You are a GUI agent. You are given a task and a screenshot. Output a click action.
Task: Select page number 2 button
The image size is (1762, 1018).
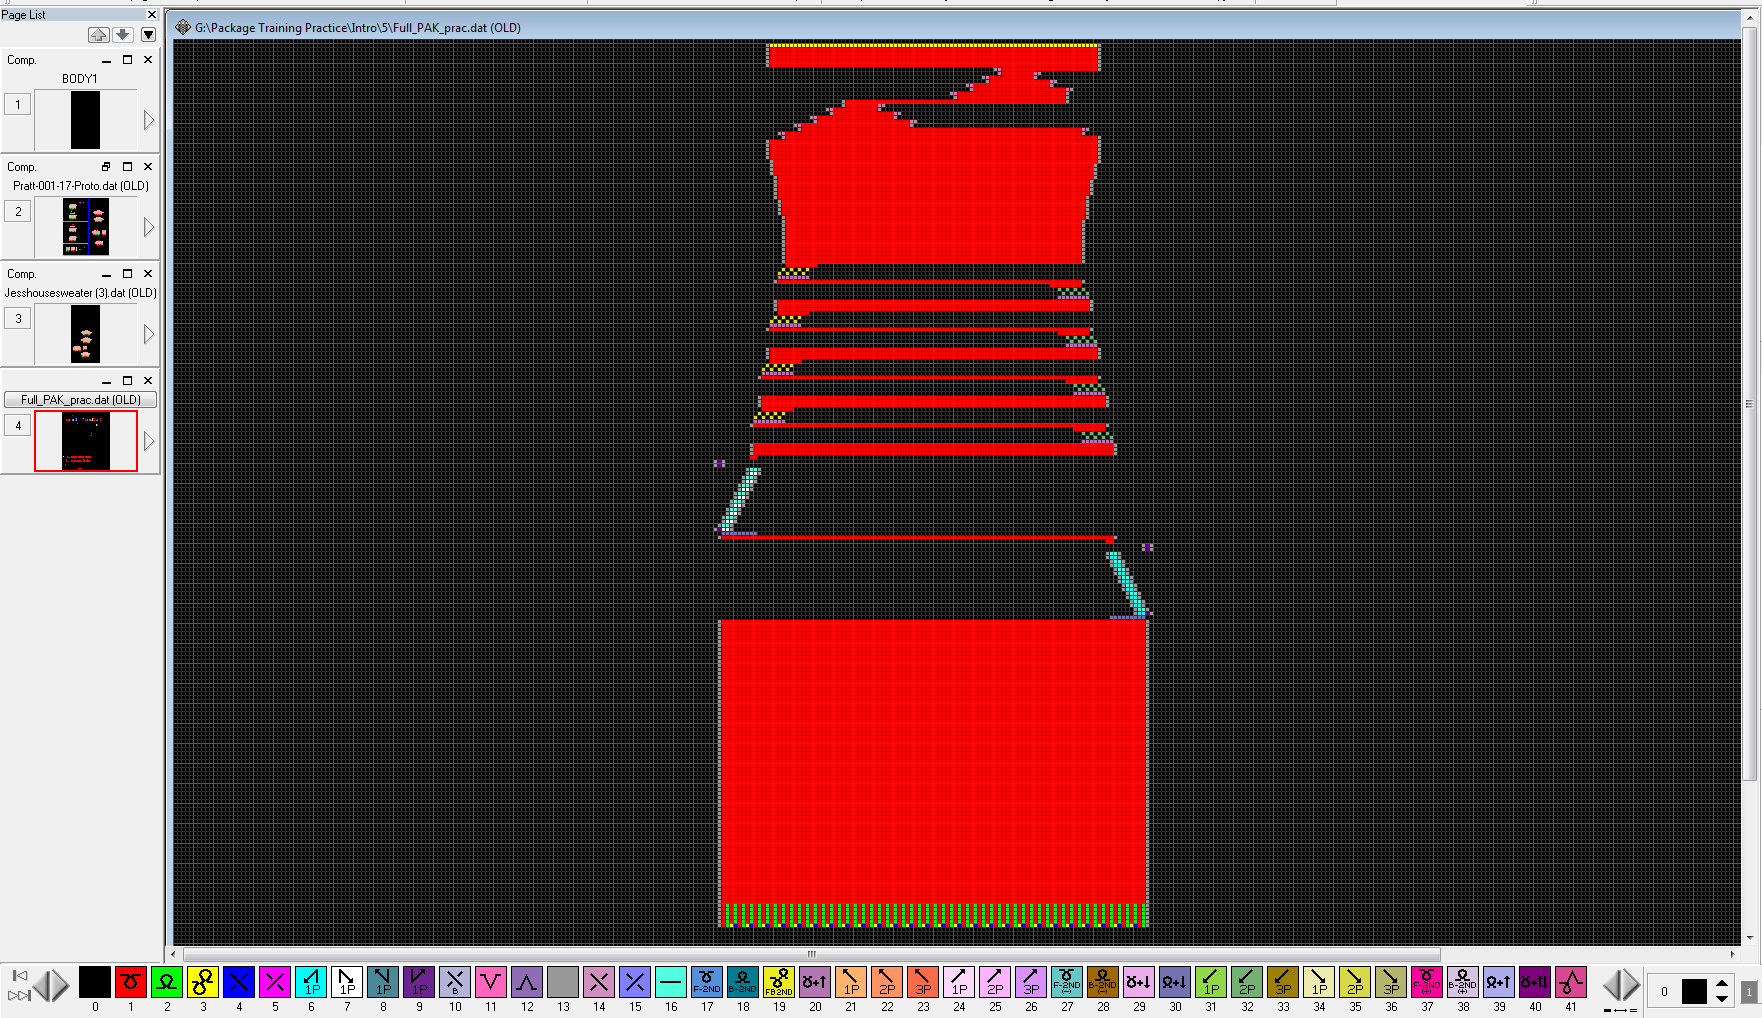pos(18,211)
